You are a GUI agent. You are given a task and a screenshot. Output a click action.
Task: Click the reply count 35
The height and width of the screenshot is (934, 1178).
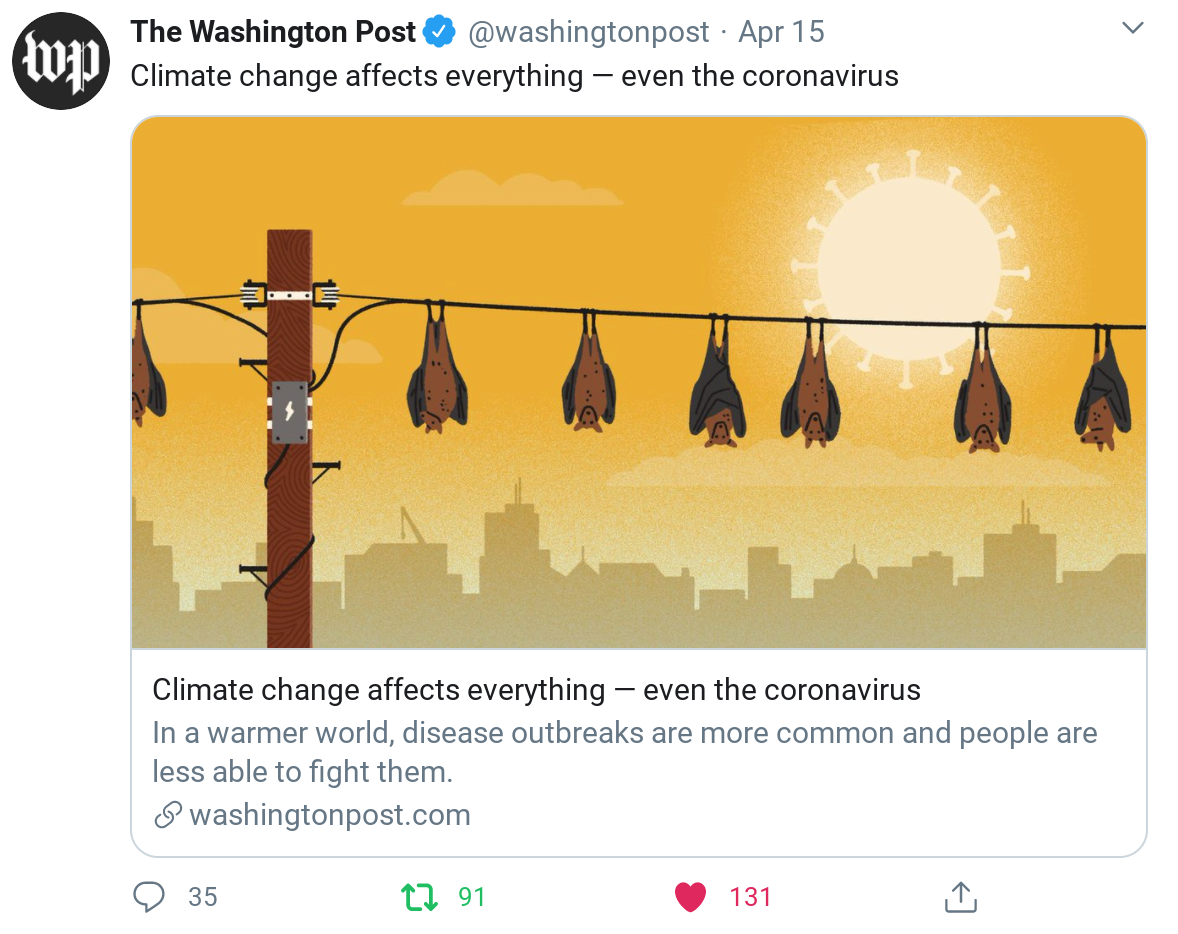[202, 897]
